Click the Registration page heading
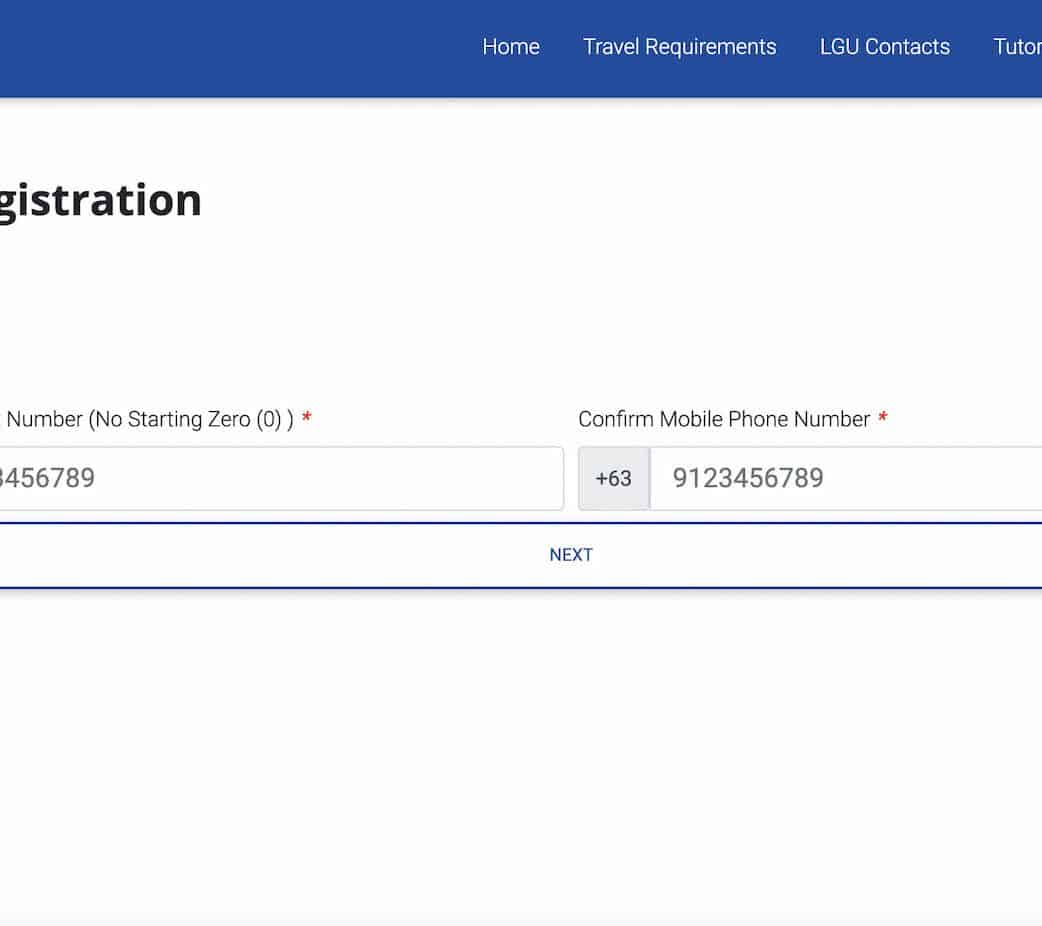Screen dimensions: 1042x926 100,200
